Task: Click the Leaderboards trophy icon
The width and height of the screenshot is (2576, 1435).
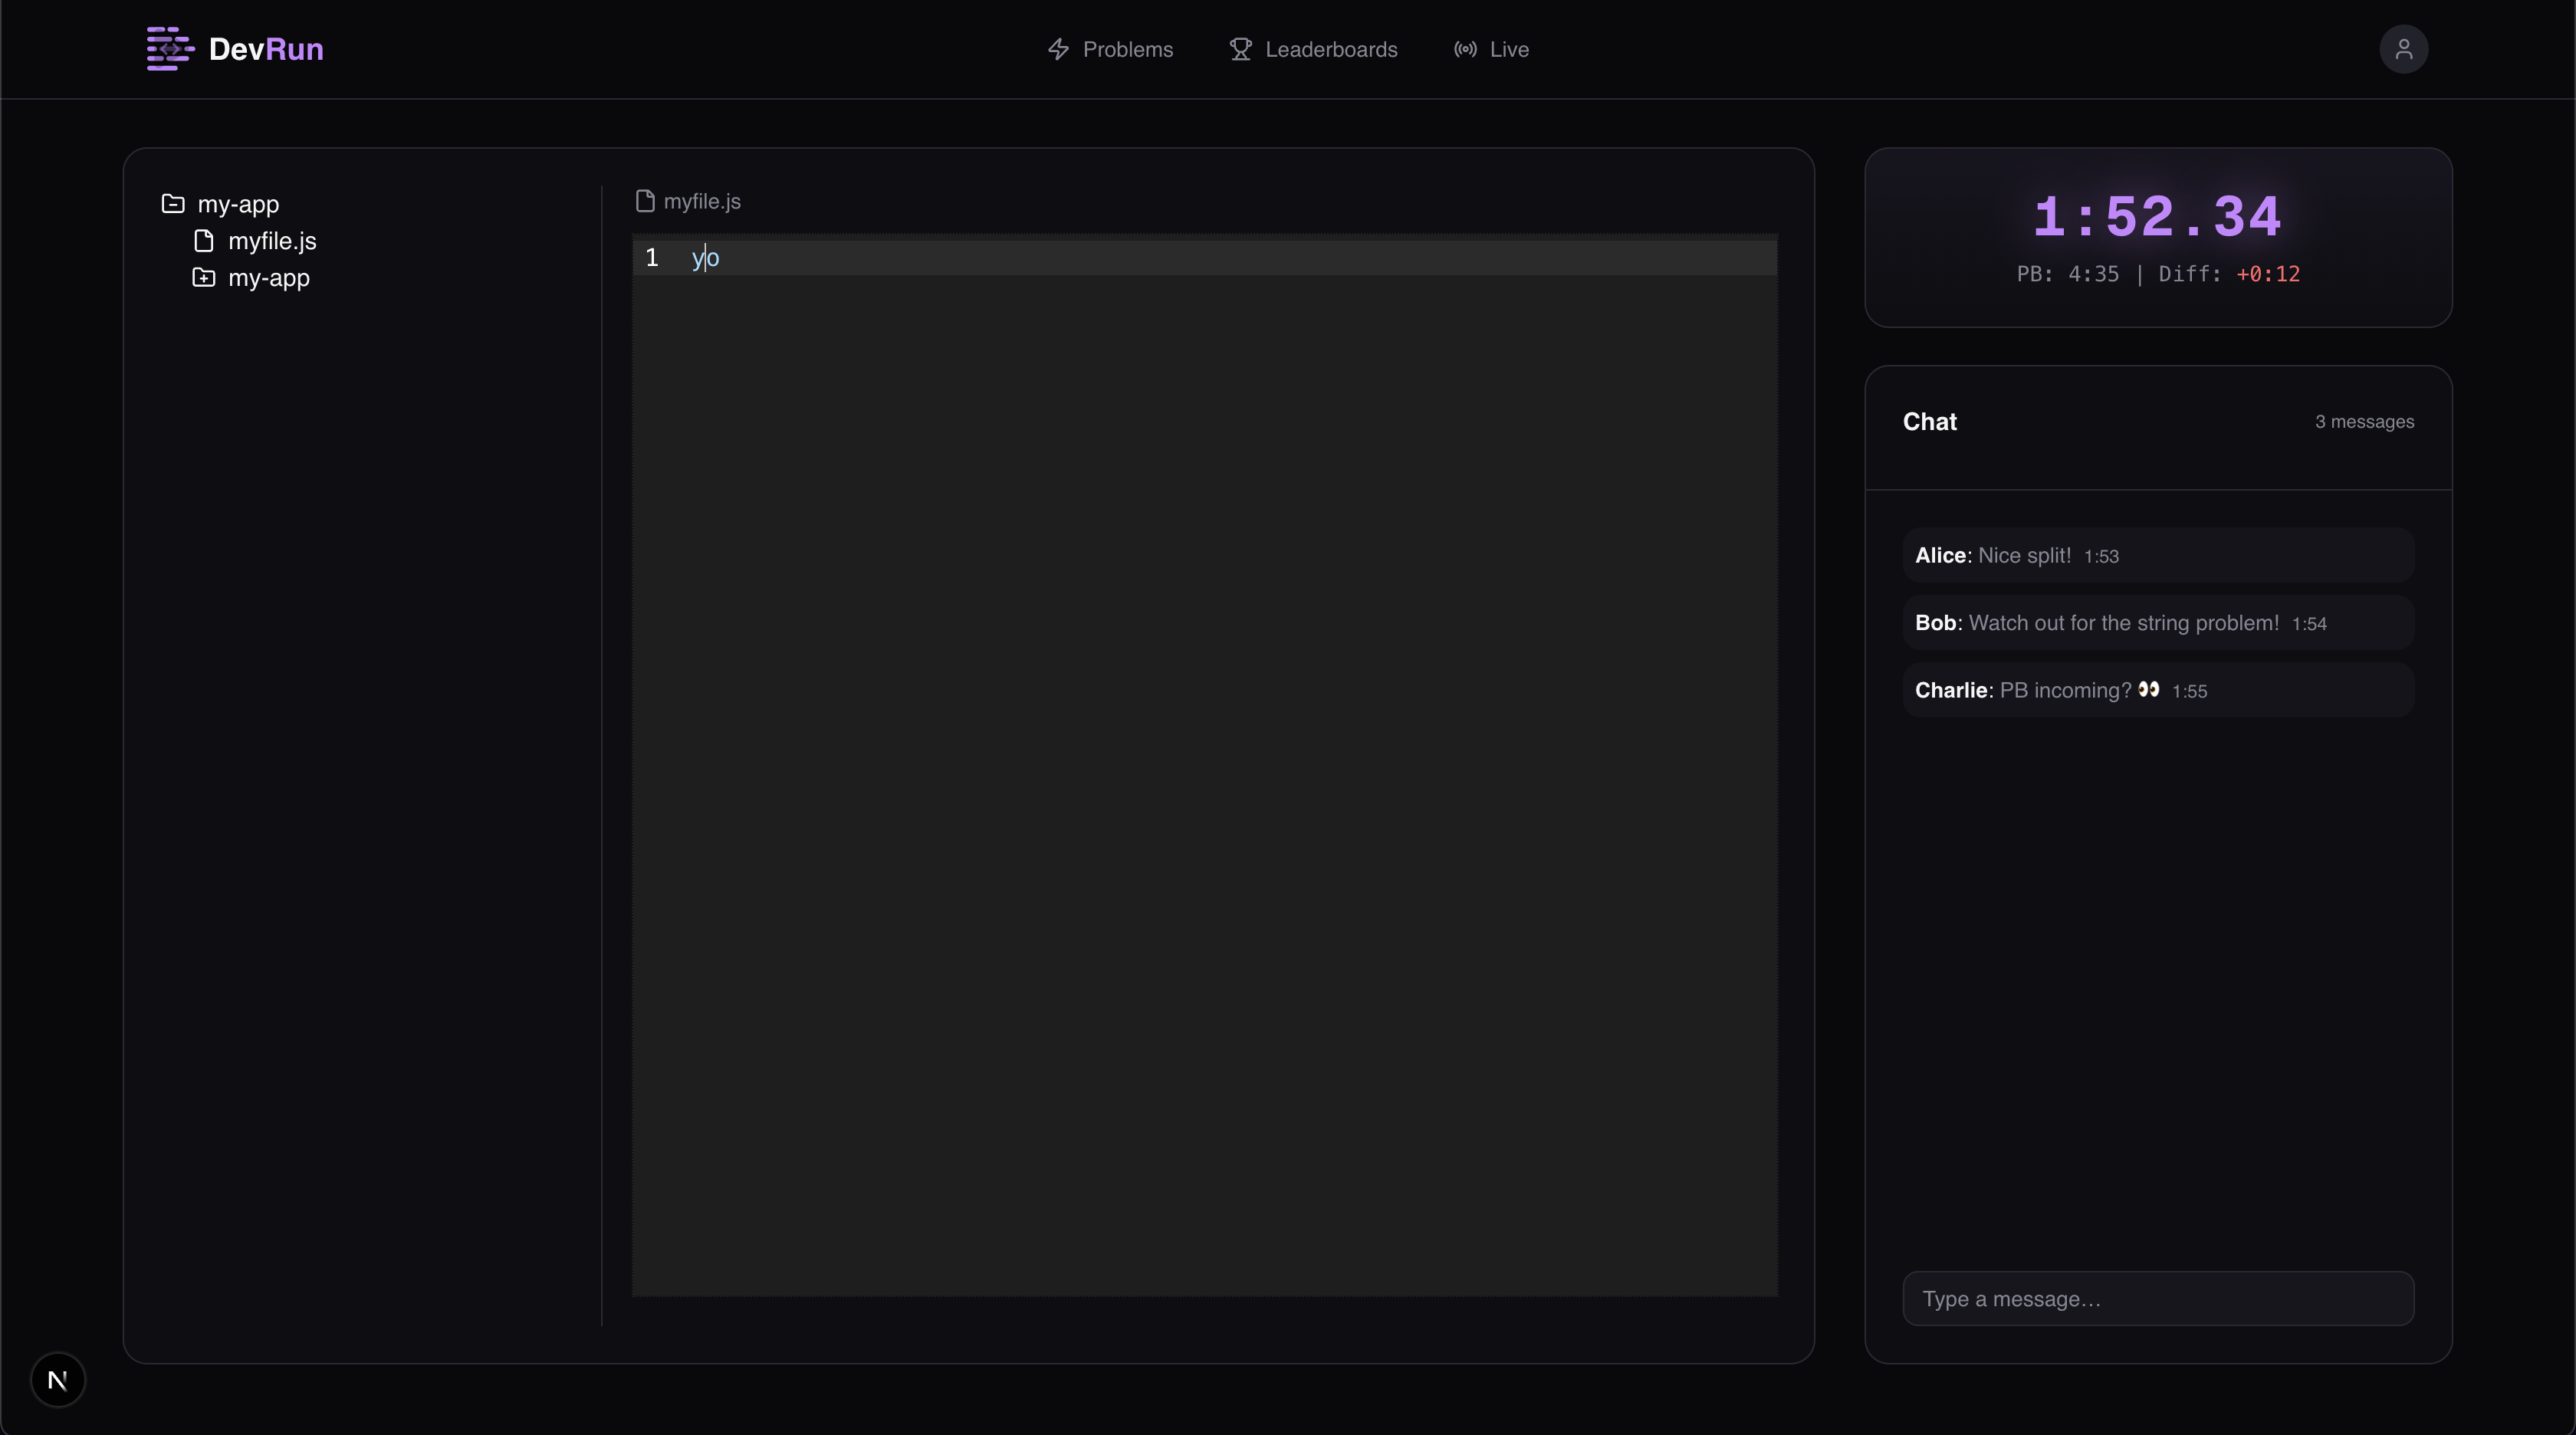Action: coord(1241,49)
